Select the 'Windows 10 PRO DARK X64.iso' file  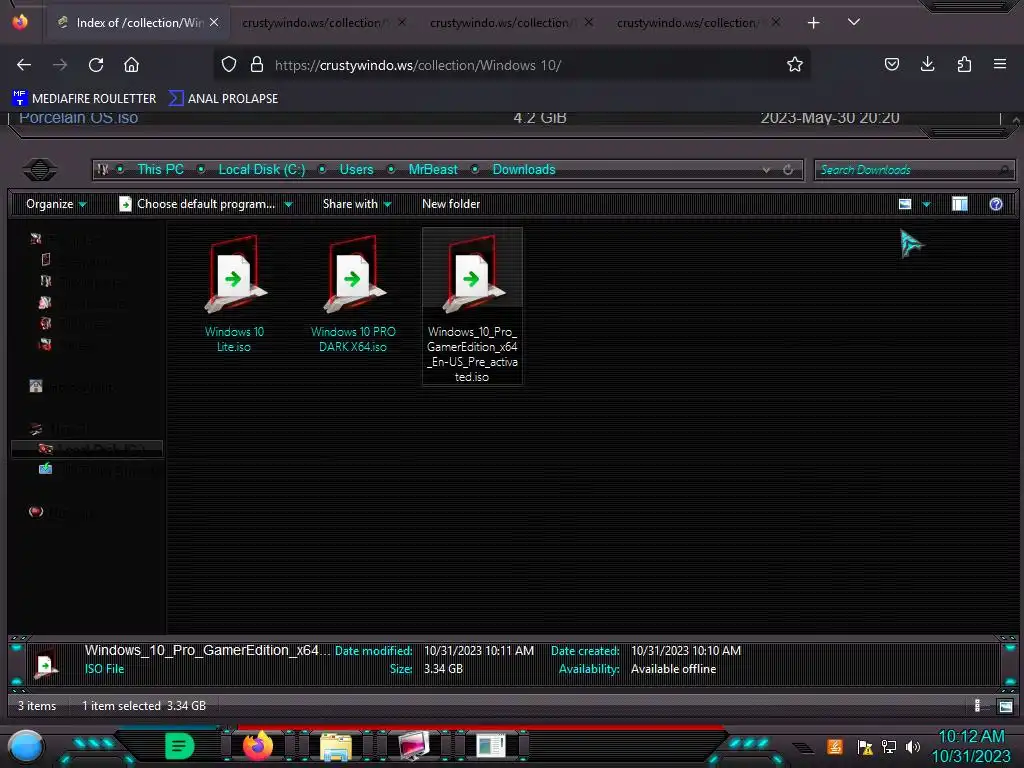click(x=353, y=294)
